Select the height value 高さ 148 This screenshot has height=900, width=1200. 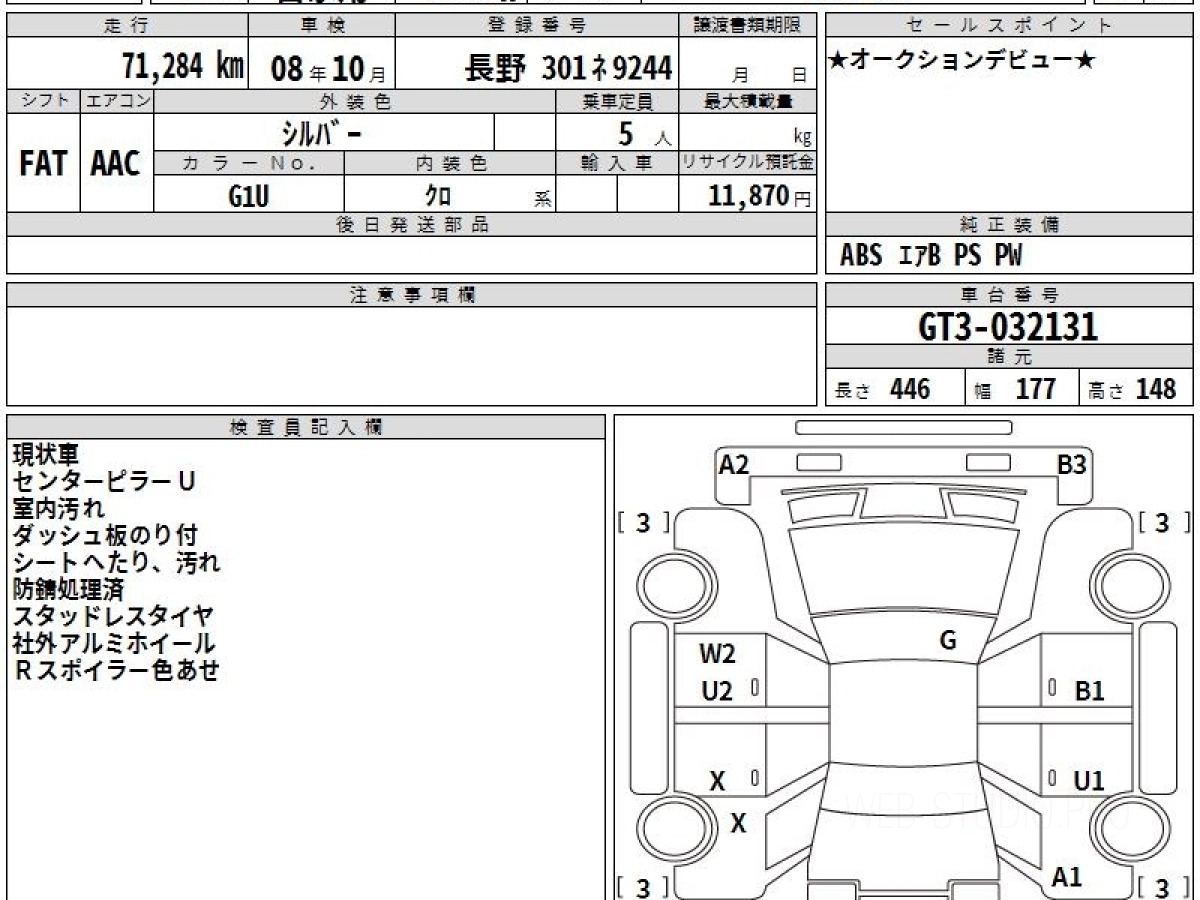click(x=1134, y=389)
